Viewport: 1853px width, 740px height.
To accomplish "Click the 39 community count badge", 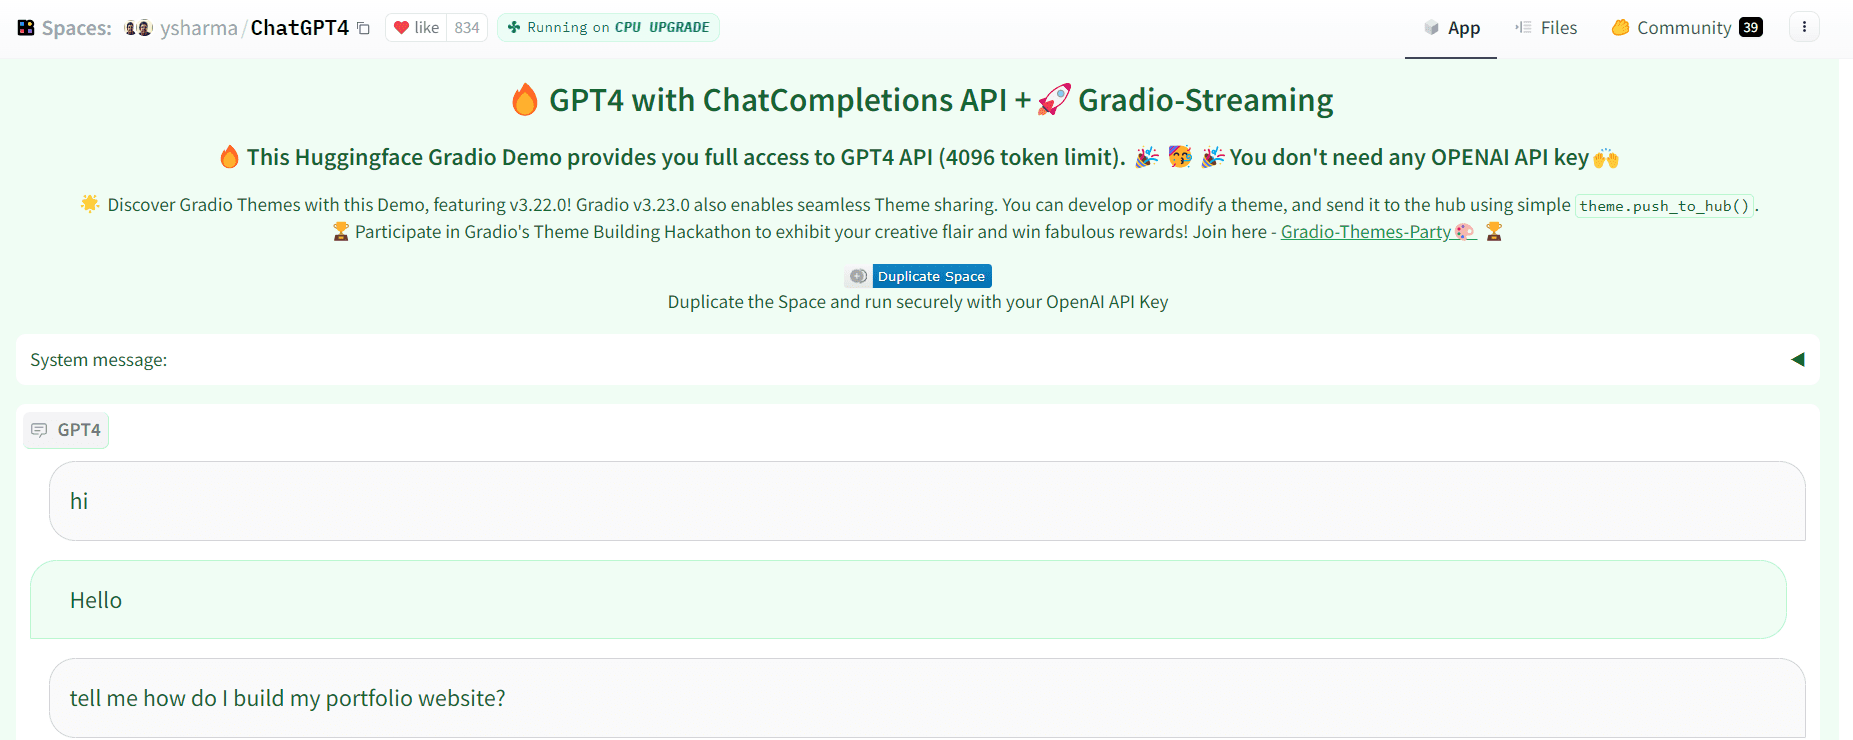I will [x=1751, y=28].
